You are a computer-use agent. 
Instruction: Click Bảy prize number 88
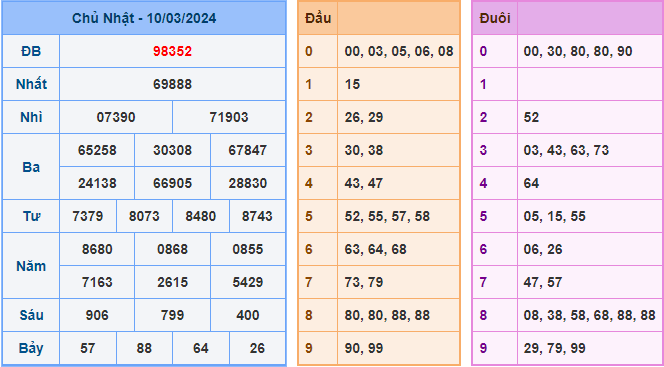pyautogui.click(x=144, y=348)
